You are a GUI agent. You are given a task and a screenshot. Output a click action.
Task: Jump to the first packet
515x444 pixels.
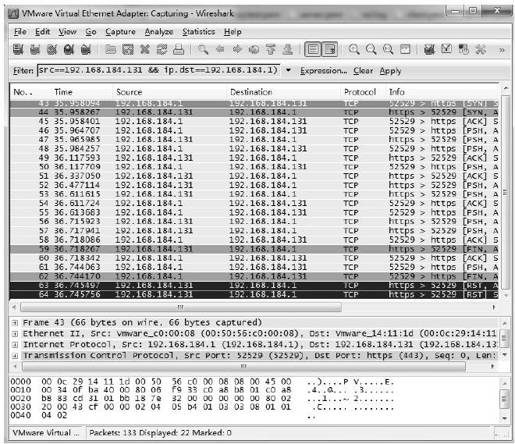271,50
